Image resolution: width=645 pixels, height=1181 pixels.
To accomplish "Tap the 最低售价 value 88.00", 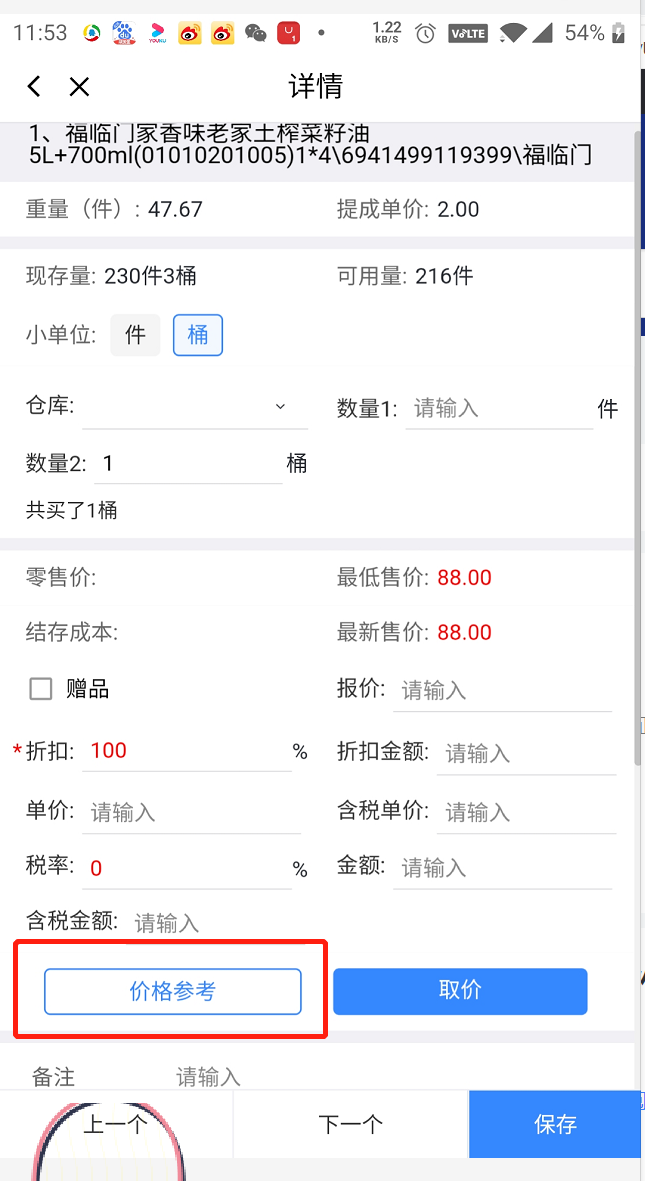I will click(464, 578).
